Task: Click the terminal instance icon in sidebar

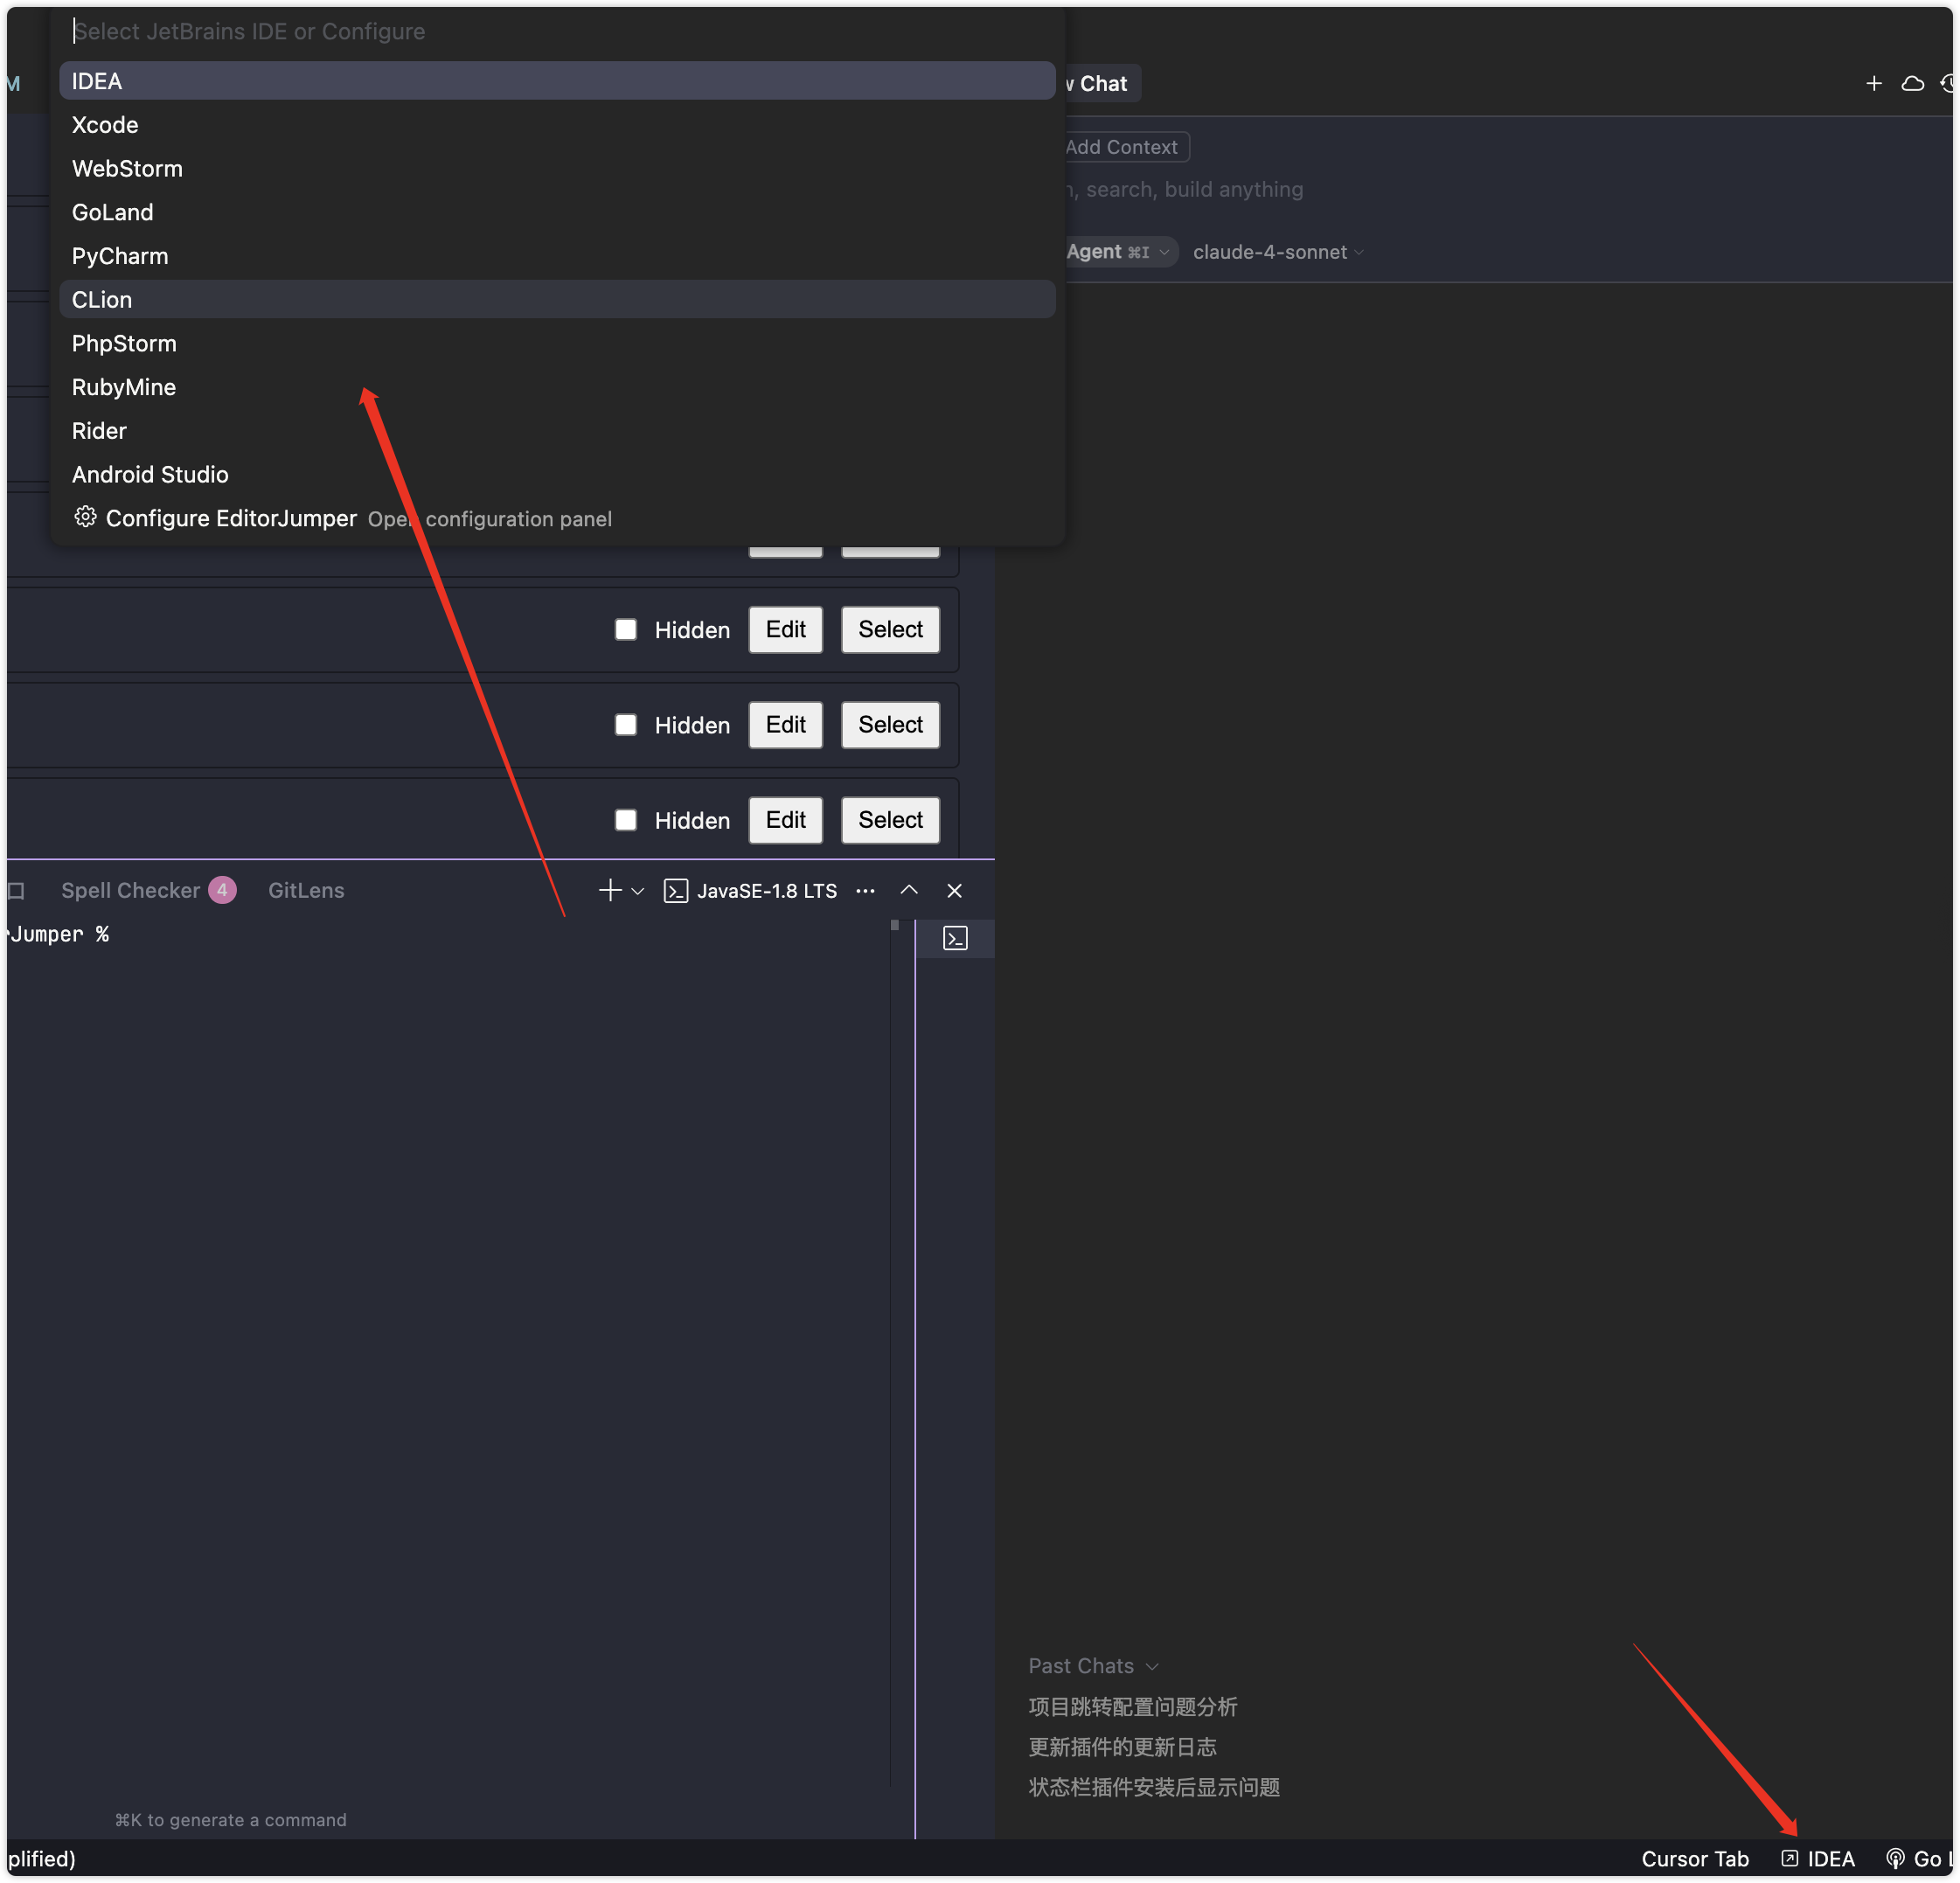Action: point(955,938)
